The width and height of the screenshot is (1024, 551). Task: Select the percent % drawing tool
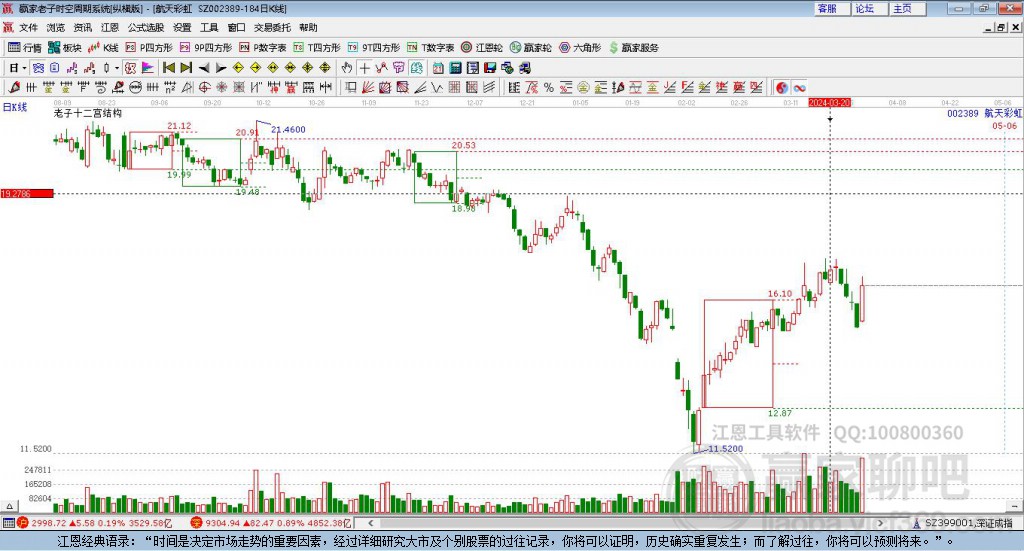click(549, 87)
